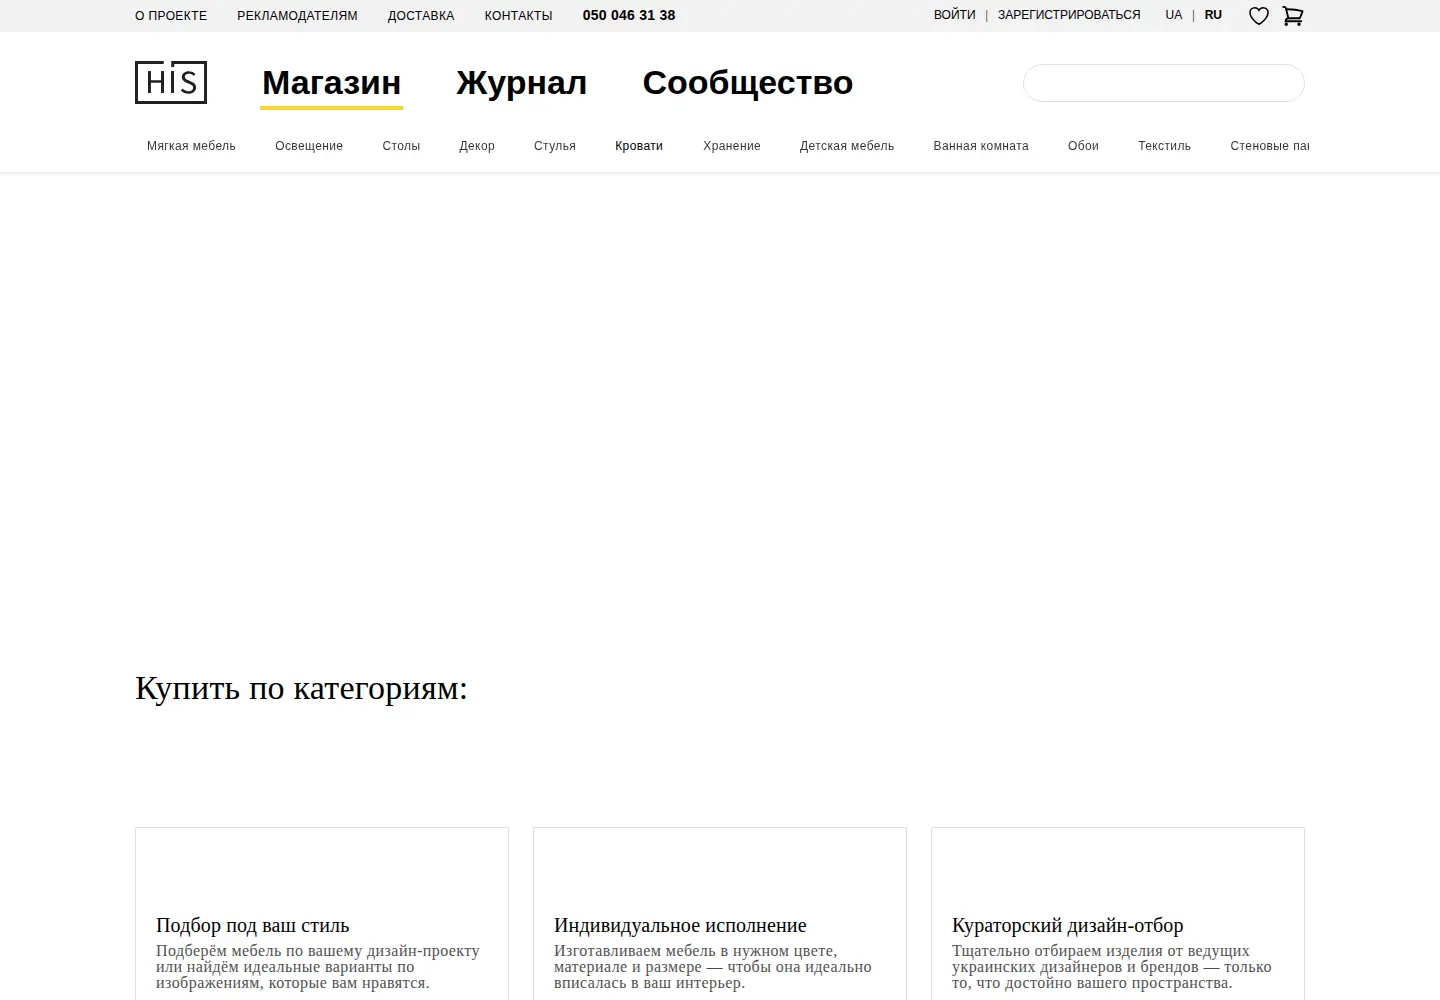
Task: Open Контакты link
Action: tap(518, 16)
